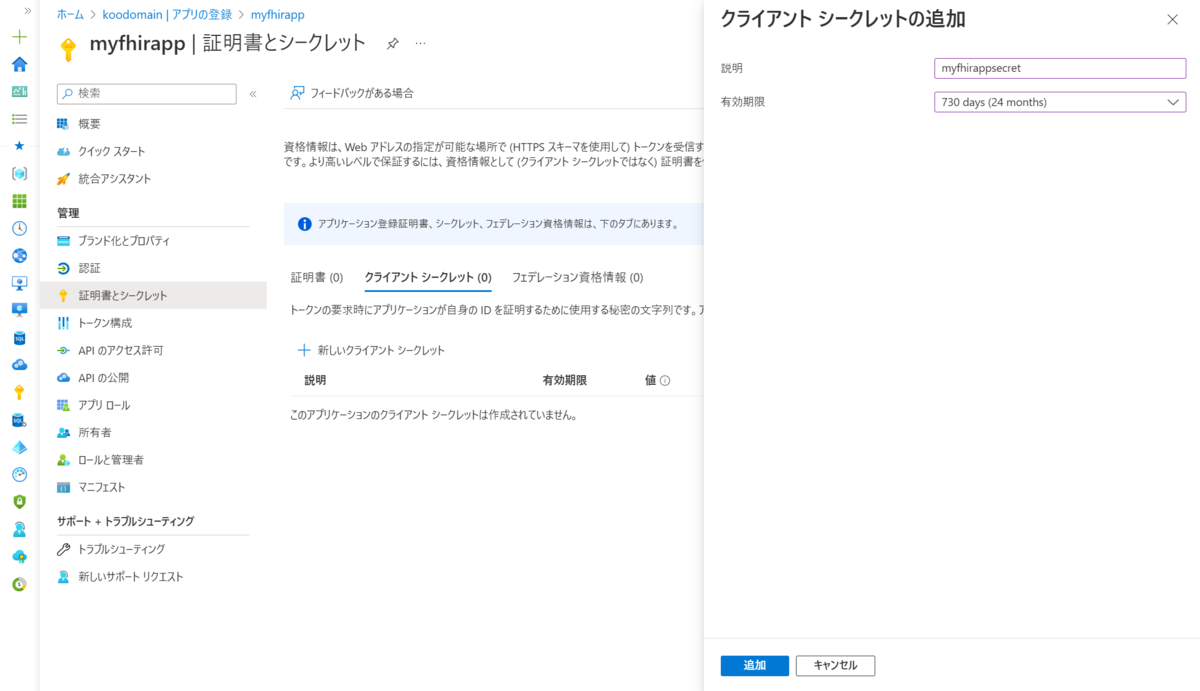Close the クライアント シークレットの追加 panel
This screenshot has width=1200, height=691.
[x=1172, y=19]
